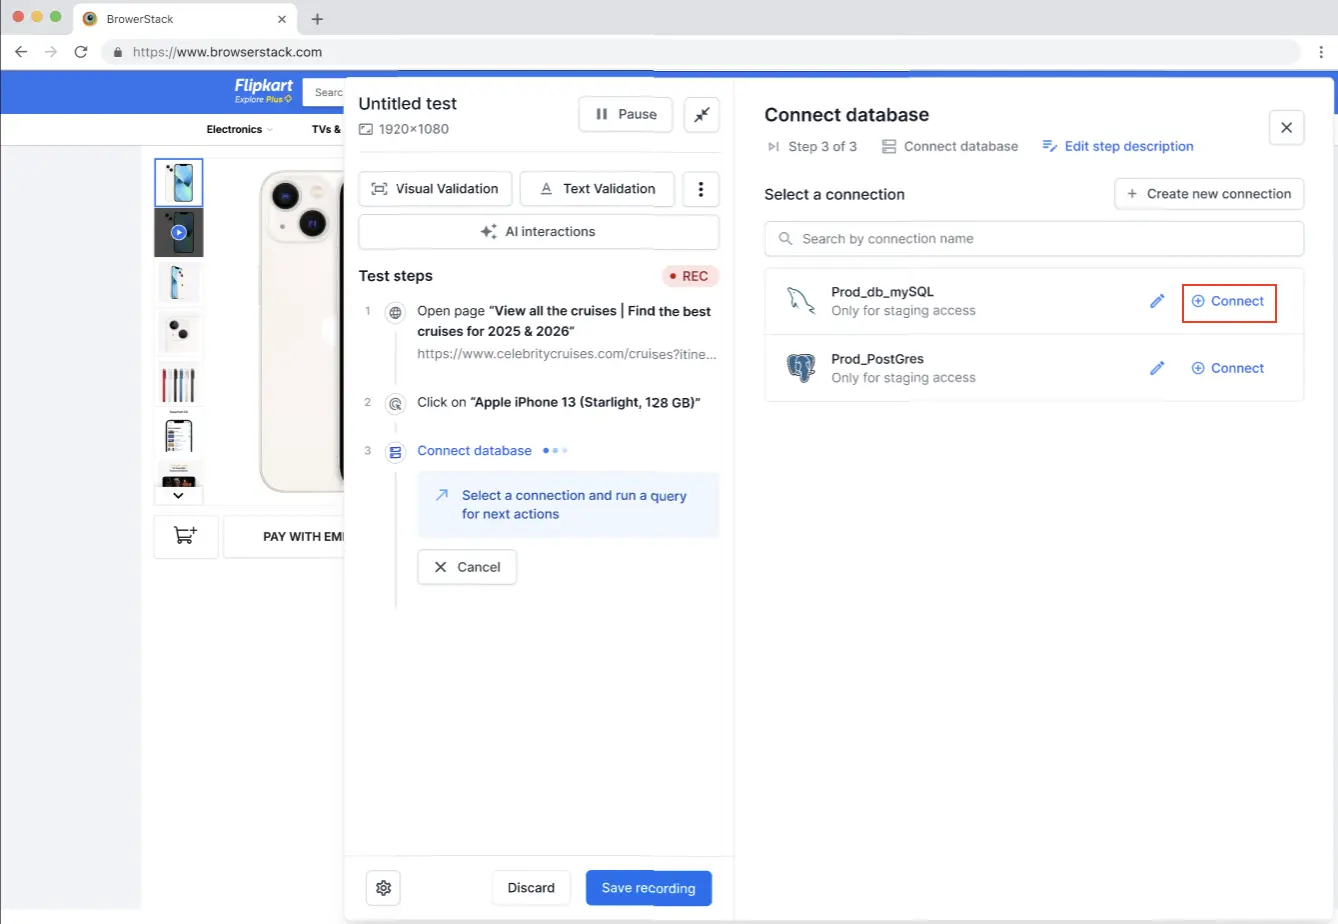The image size is (1338, 924).
Task: Connect to Prod_PostGres database
Action: tap(1228, 368)
